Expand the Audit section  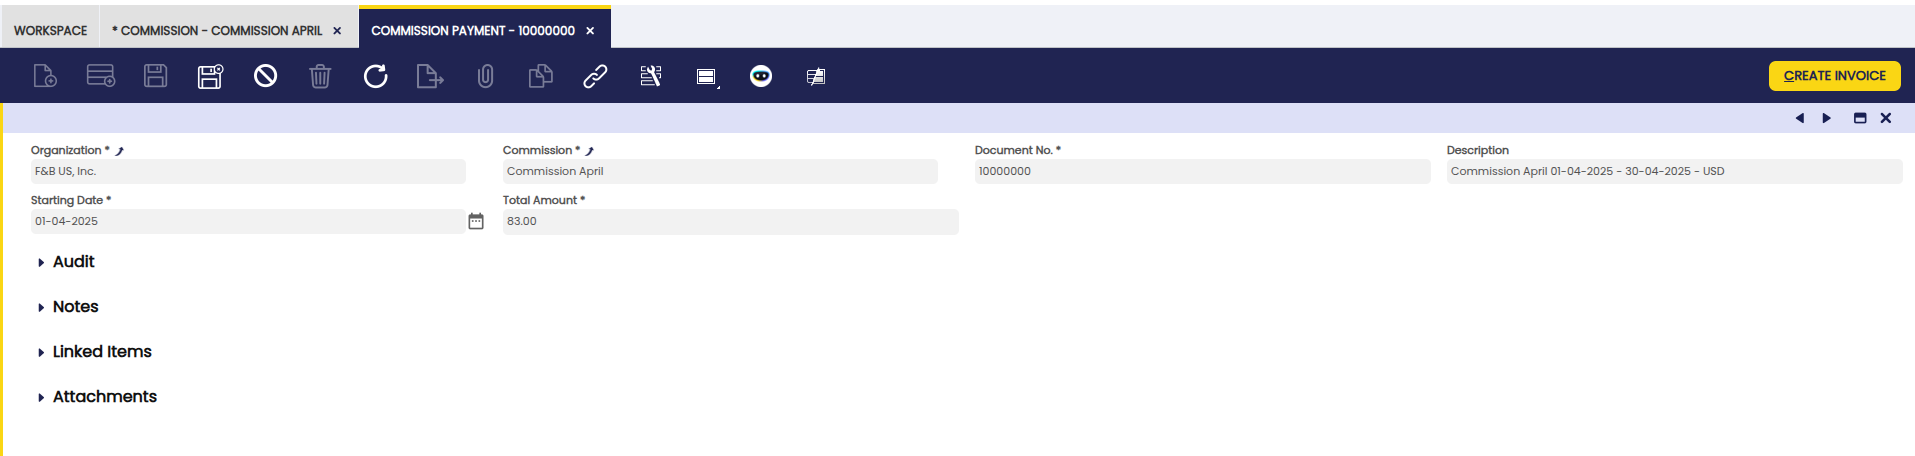73,262
